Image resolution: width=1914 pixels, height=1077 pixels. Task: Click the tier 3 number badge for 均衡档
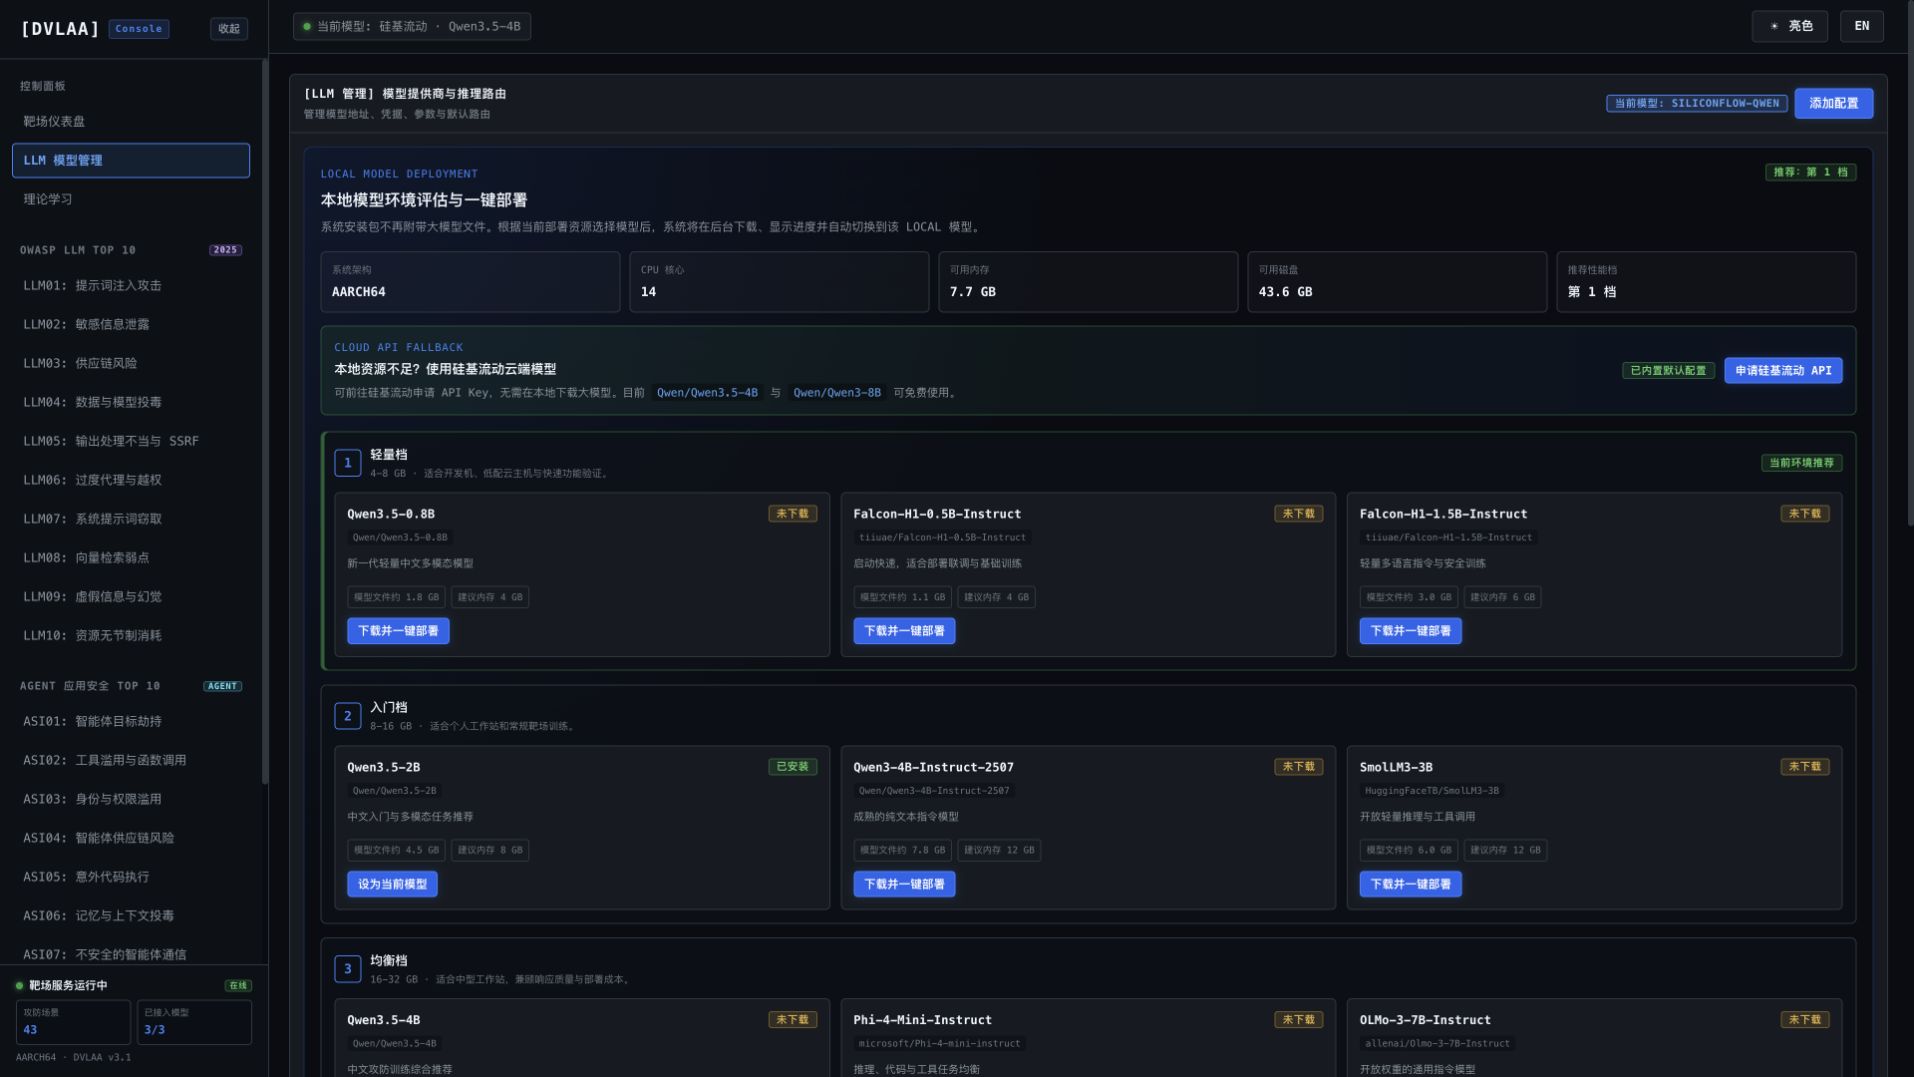(347, 969)
